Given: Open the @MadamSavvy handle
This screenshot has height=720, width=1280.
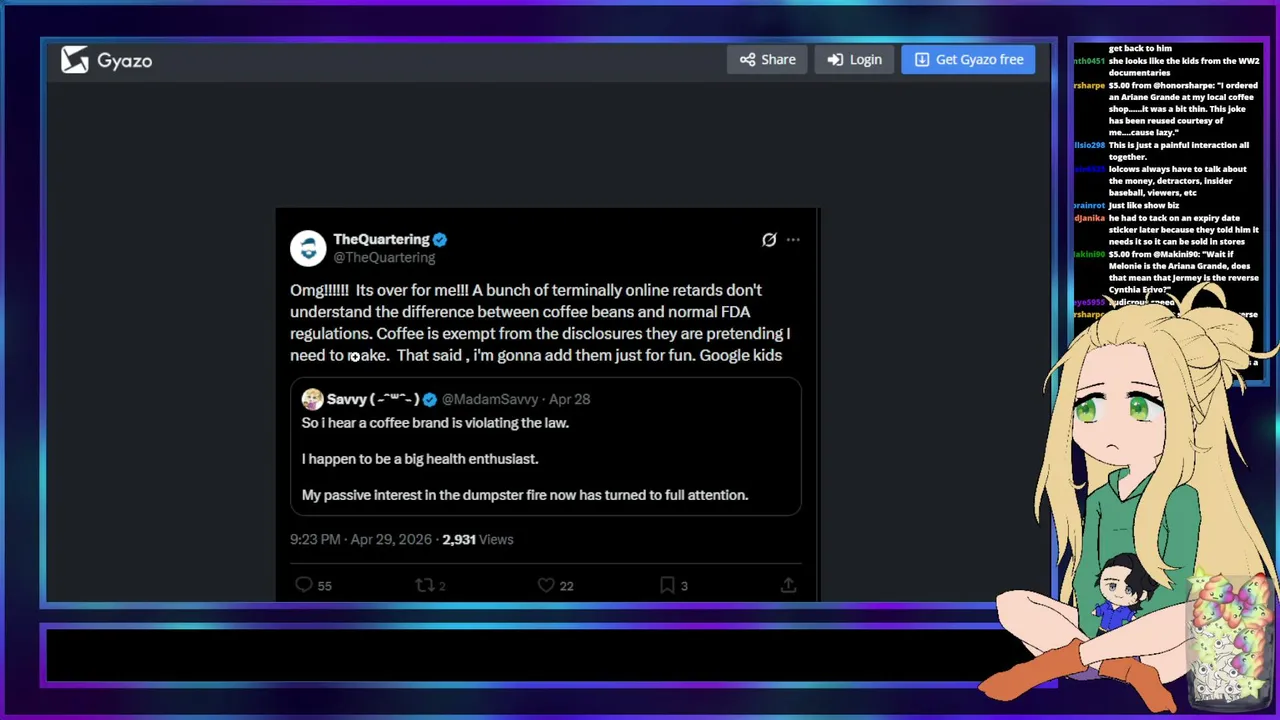Looking at the screenshot, I should click(x=490, y=399).
